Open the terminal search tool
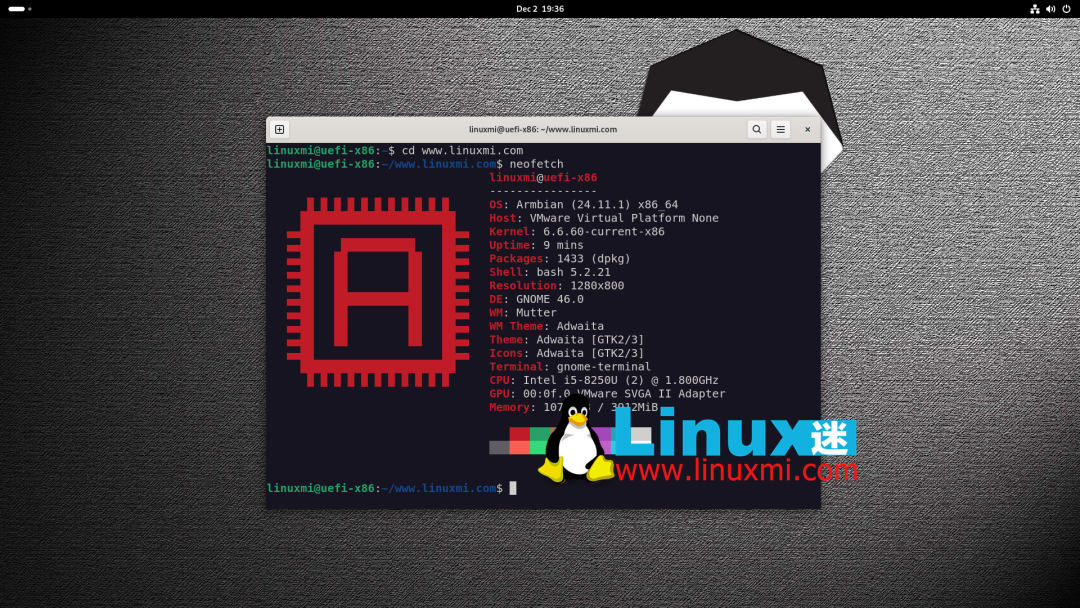 756,129
